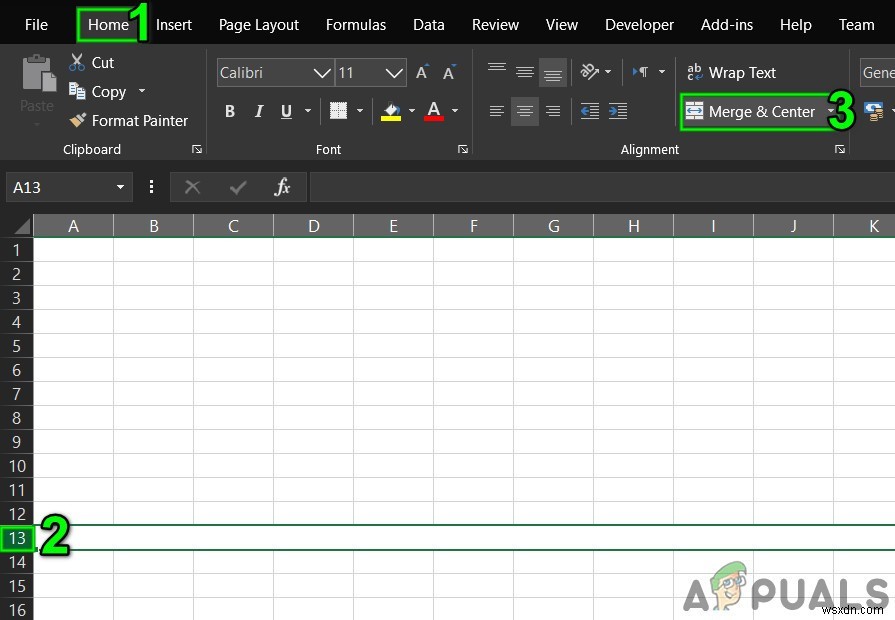
Task: Click the Cut scissors icon
Action: [x=77, y=62]
